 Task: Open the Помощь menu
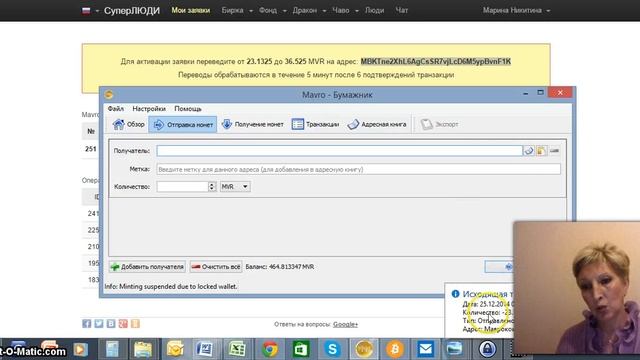point(188,109)
